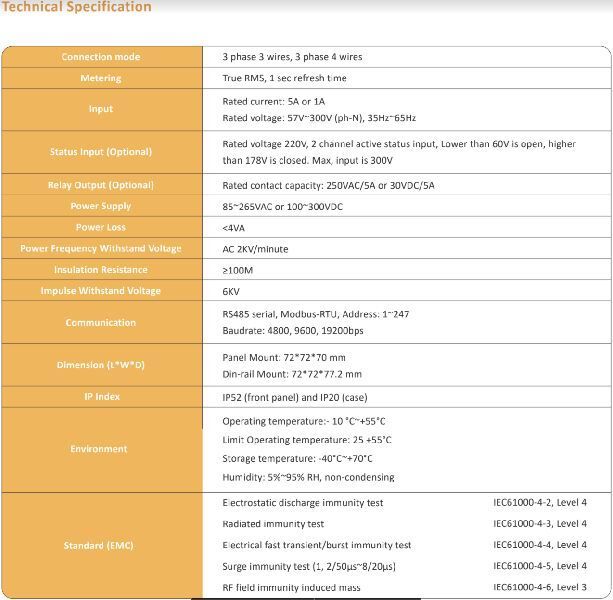Click the Rated current 5A or 1A line
Viewport: 613px width, 600px height.
pyautogui.click(x=273, y=101)
